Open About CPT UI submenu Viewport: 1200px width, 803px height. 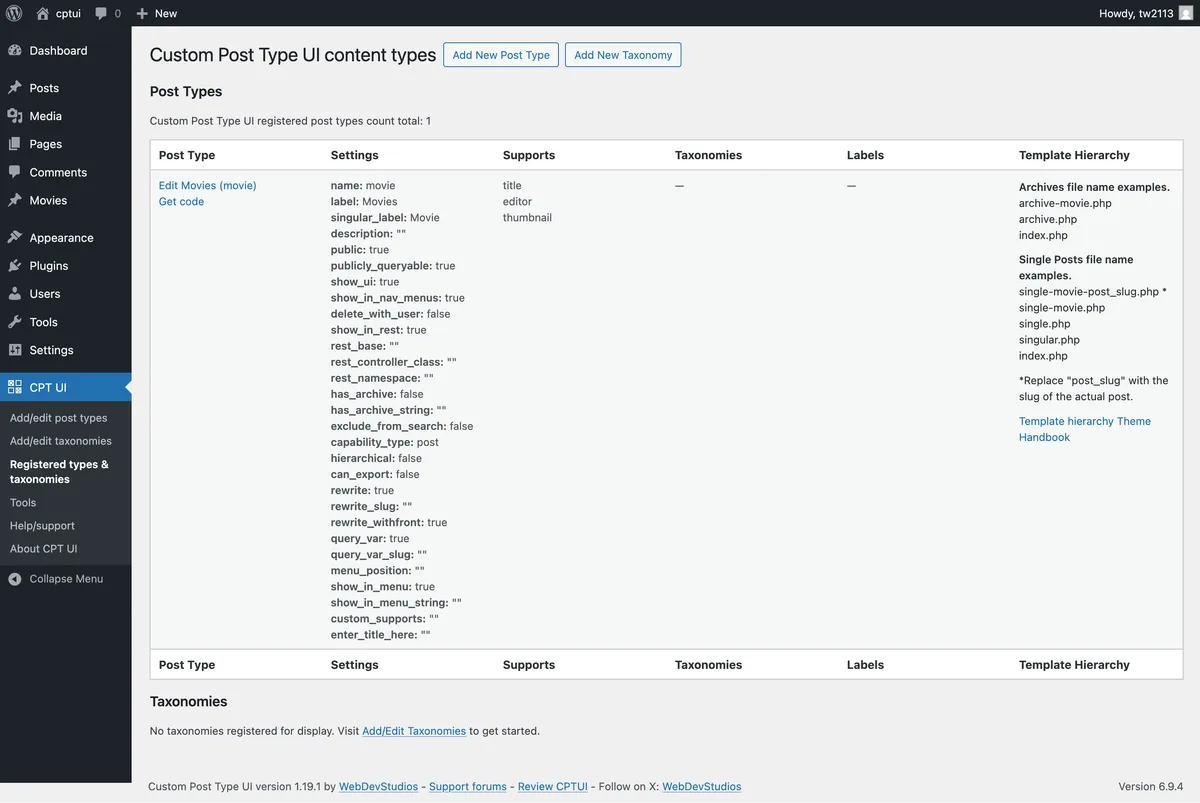pyautogui.click(x=43, y=549)
